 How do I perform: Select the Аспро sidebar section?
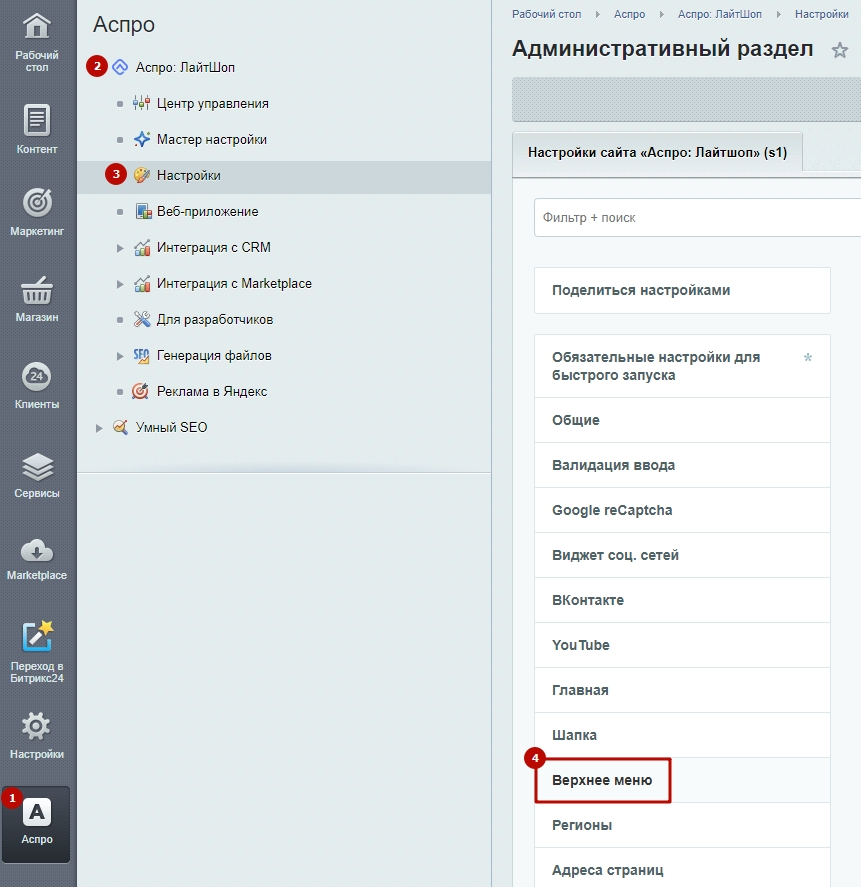[36, 823]
